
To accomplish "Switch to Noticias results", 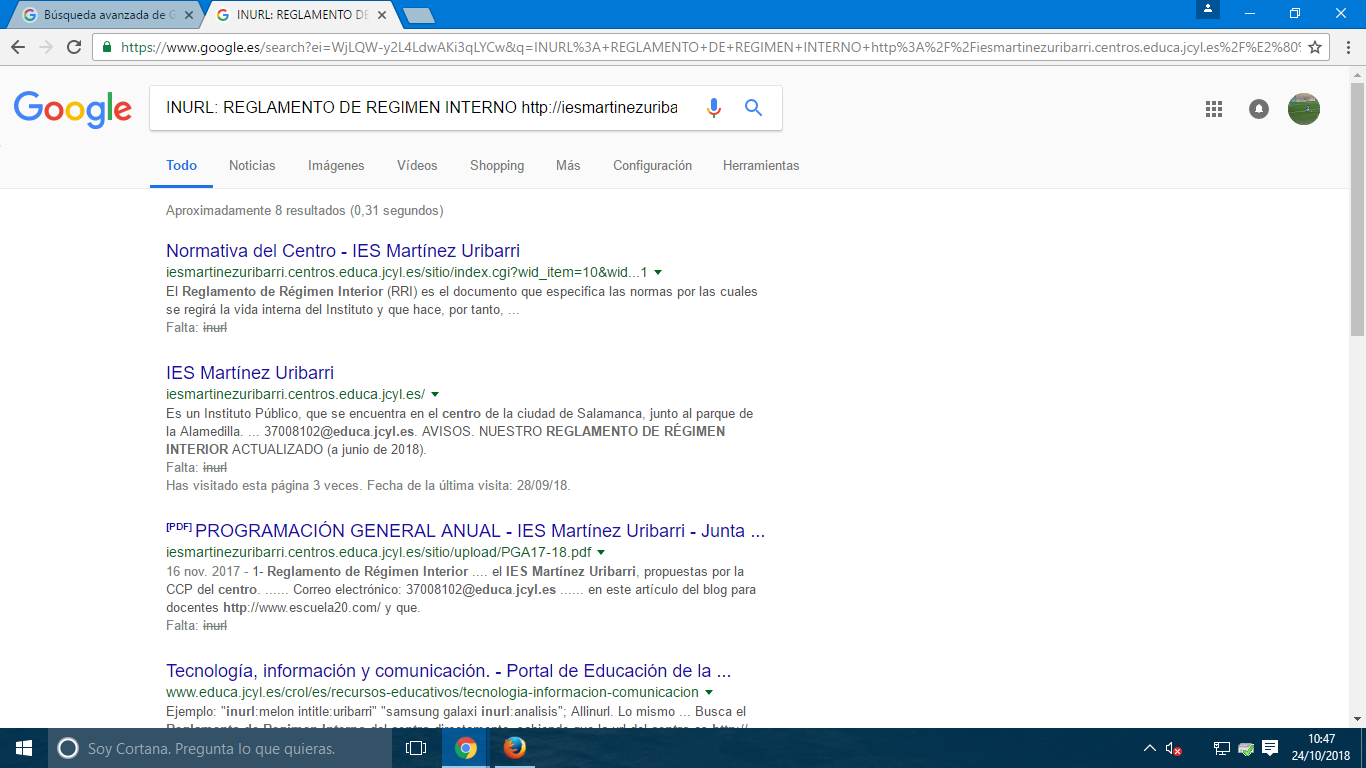I will point(252,166).
